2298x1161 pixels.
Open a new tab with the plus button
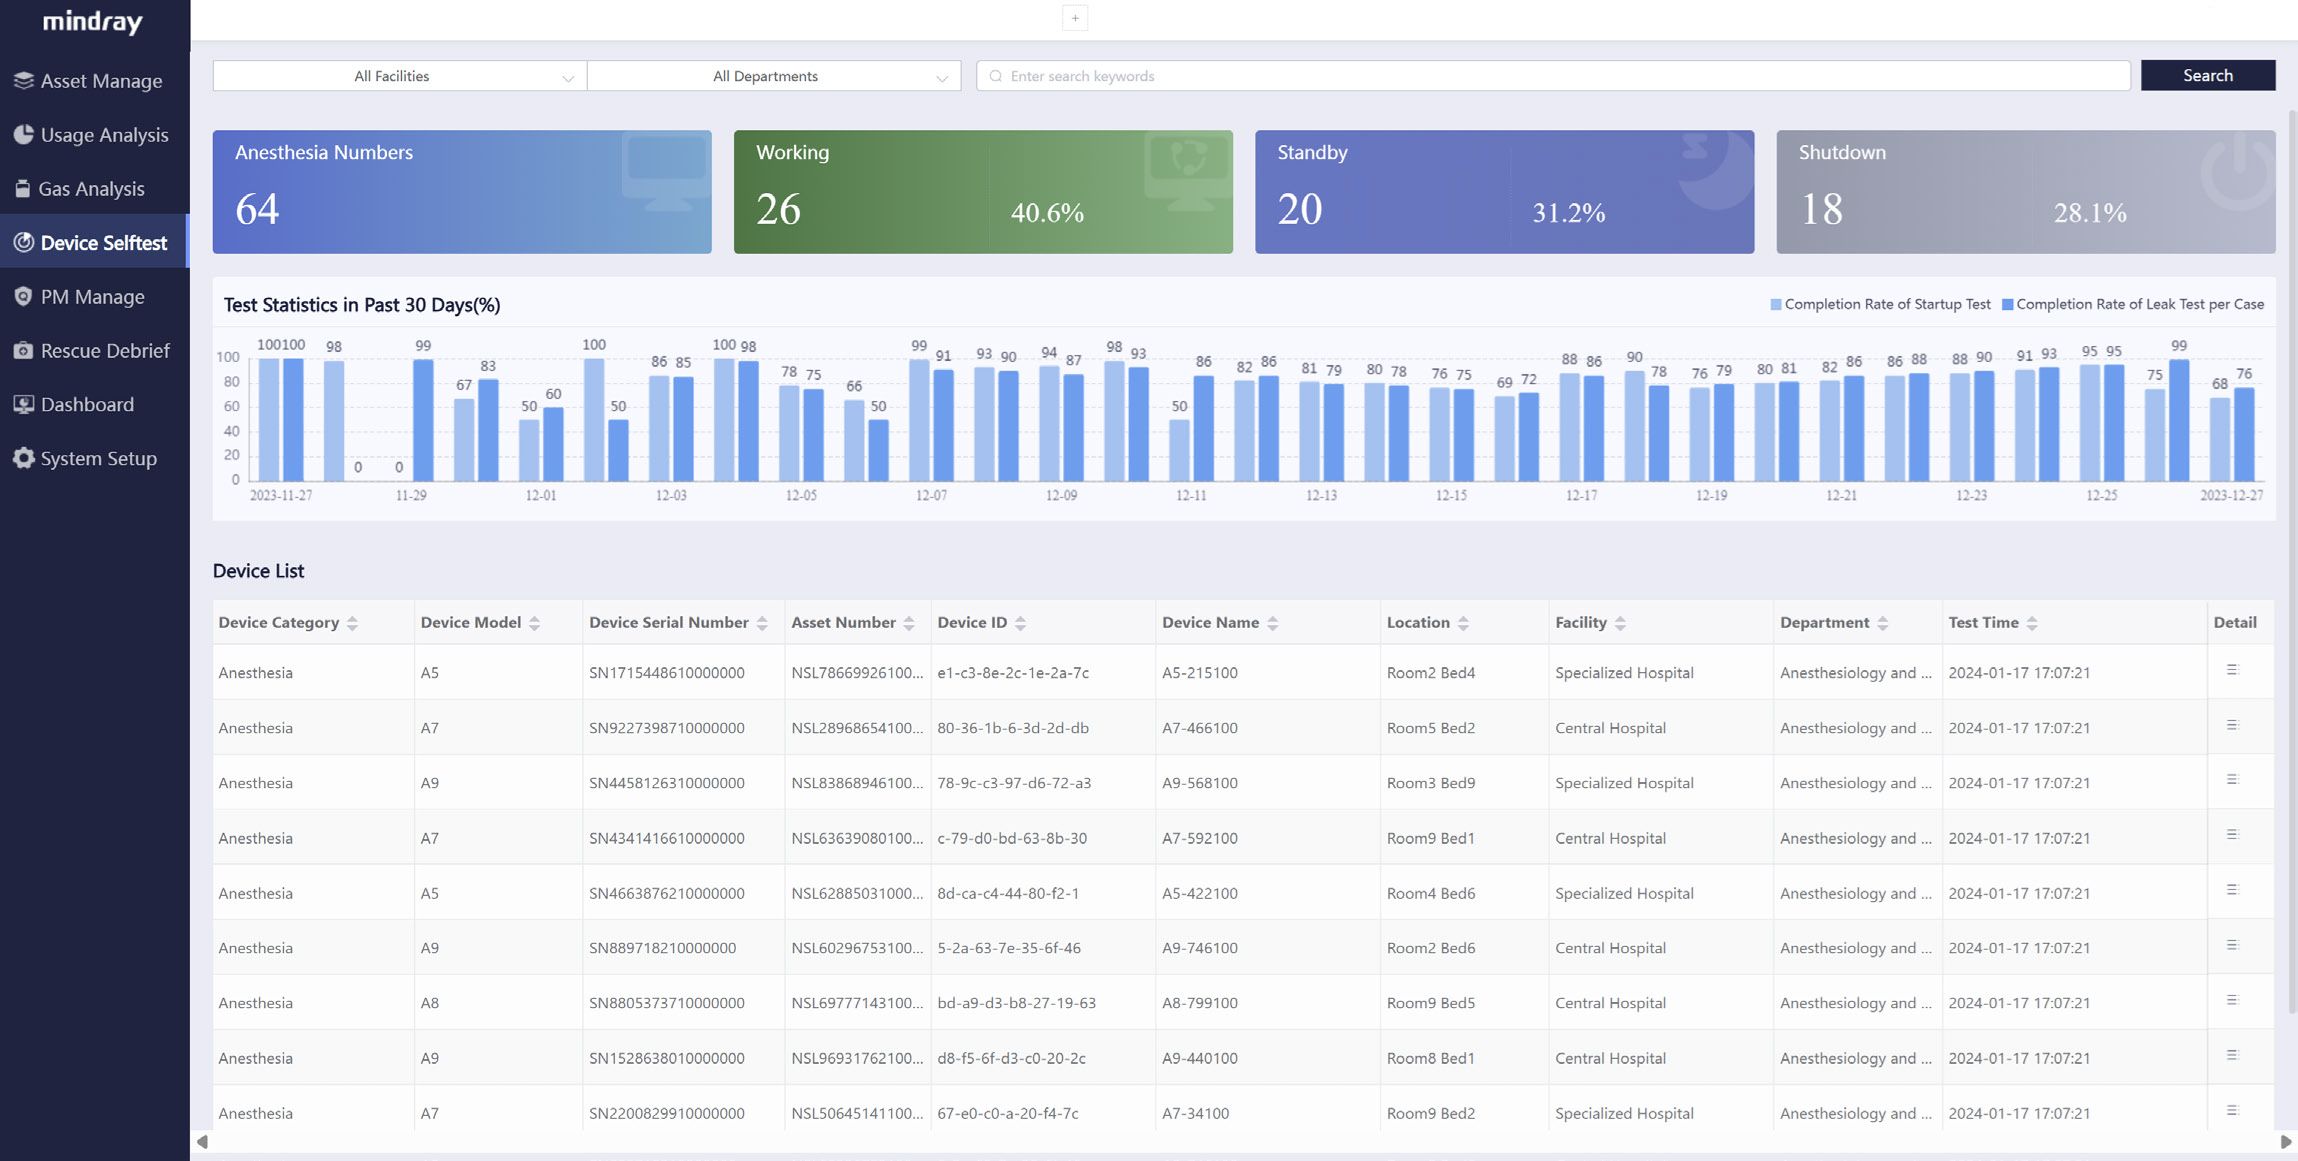coord(1074,17)
